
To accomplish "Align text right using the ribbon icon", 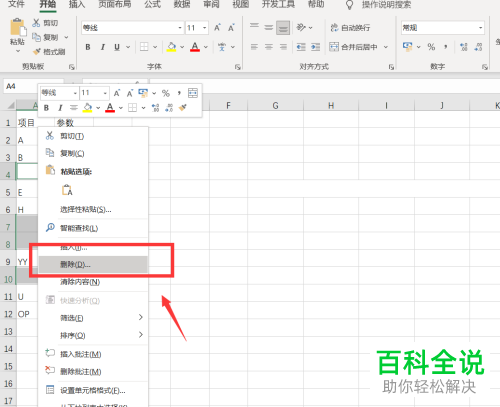I will [283, 47].
